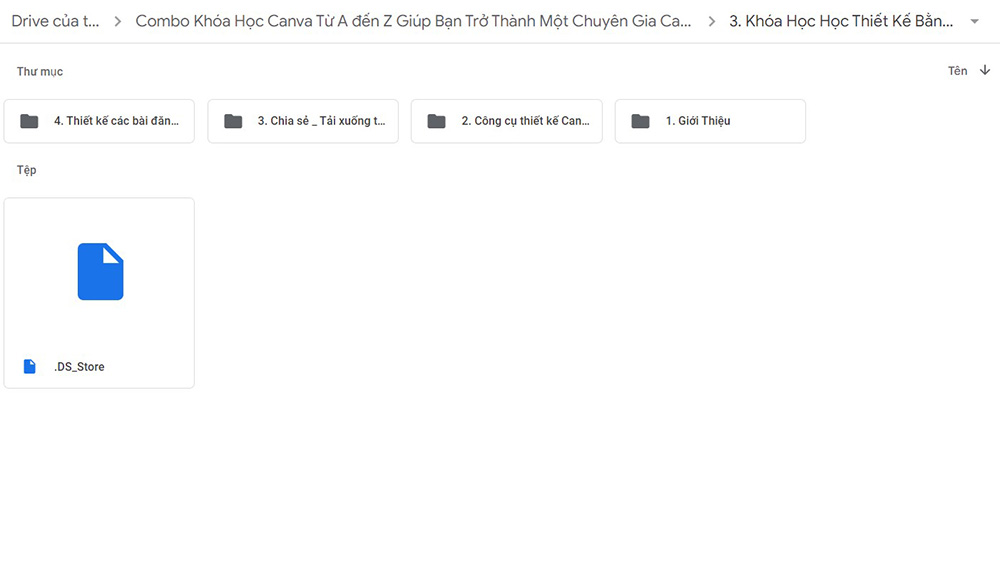
Task: Click the folder icon of '2. Công cụ thiết kế Can...'
Action: [x=436, y=121]
